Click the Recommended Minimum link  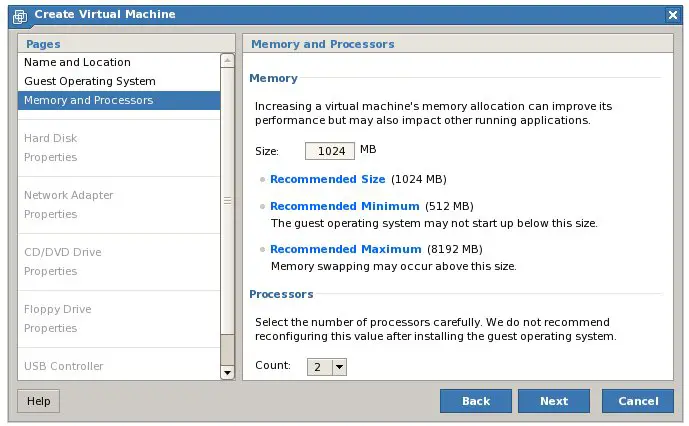(x=344, y=206)
